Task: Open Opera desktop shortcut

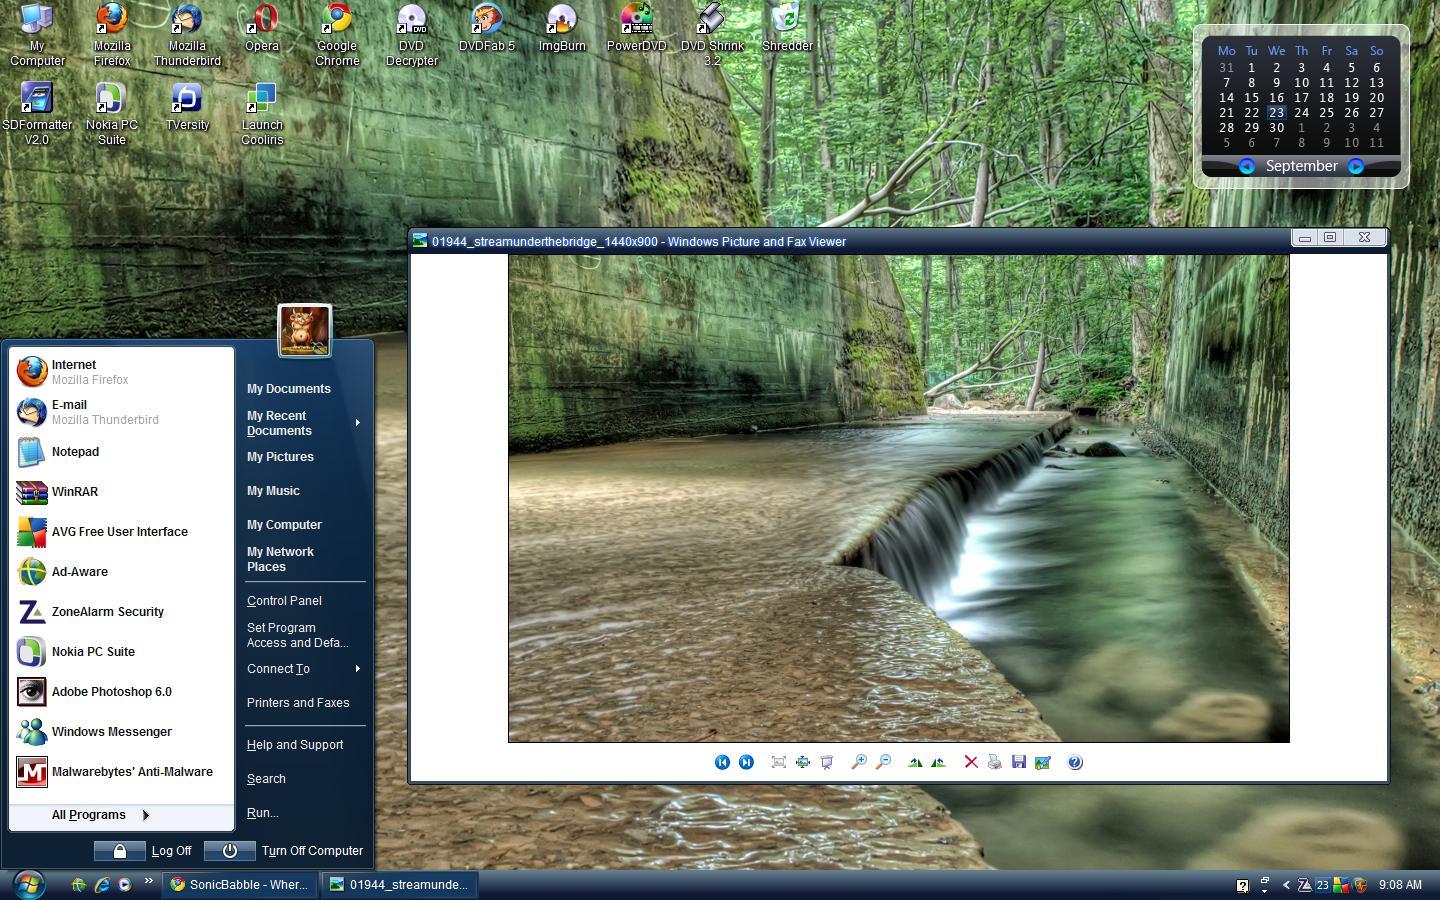Action: (262, 28)
